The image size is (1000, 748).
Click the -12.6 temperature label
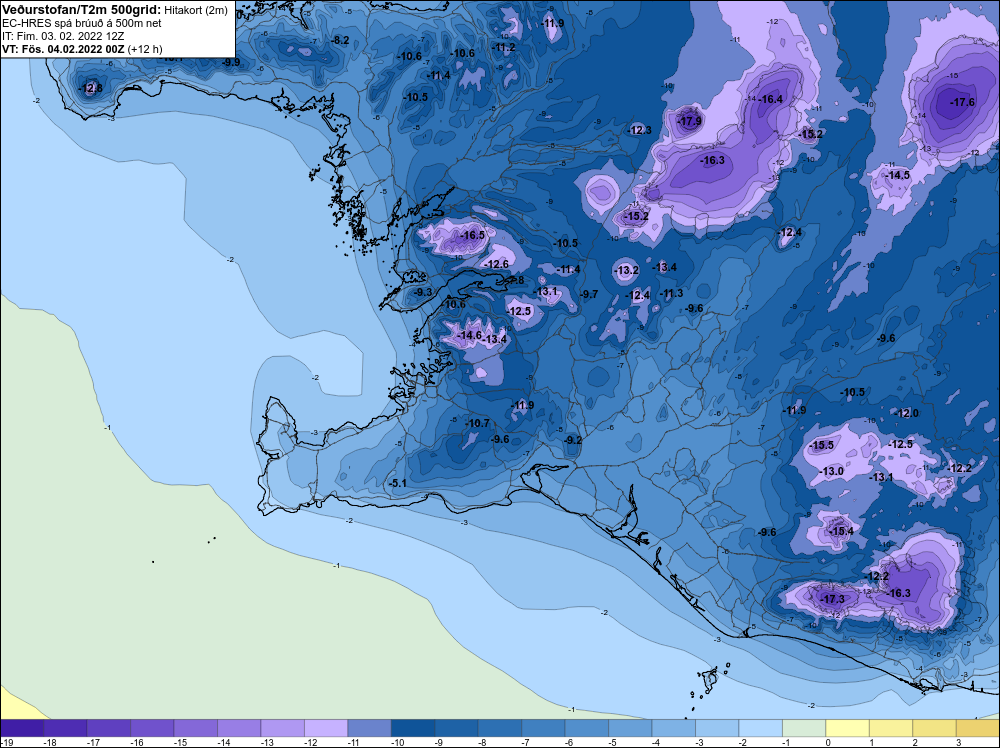(497, 264)
